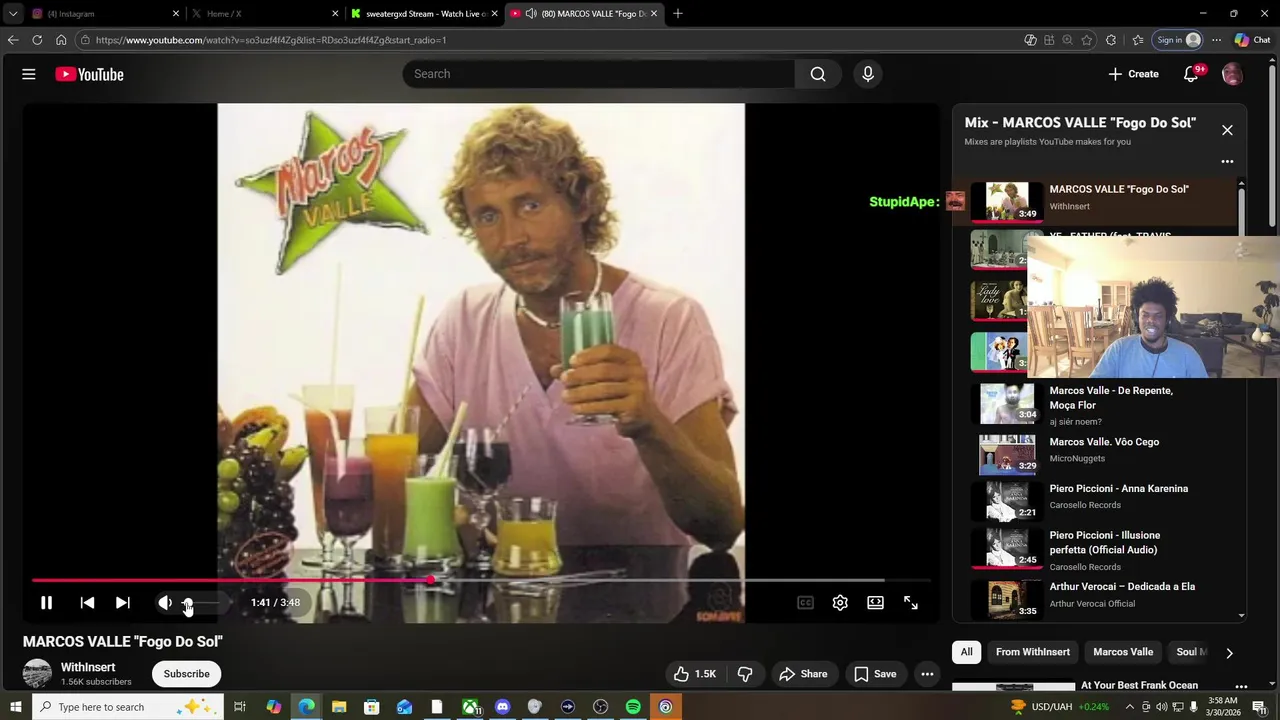Toggle closed captions on the player

click(x=805, y=603)
